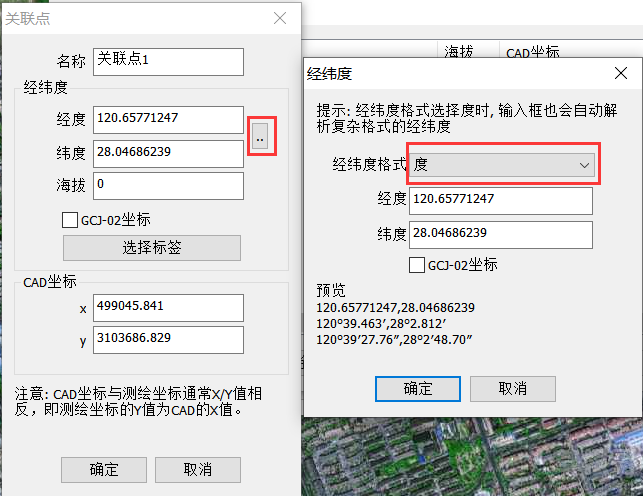This screenshot has width=643, height=496.
Task: Enable GCJ-02坐标 checkbox in 关联点 dialog
Action: [x=70, y=220]
